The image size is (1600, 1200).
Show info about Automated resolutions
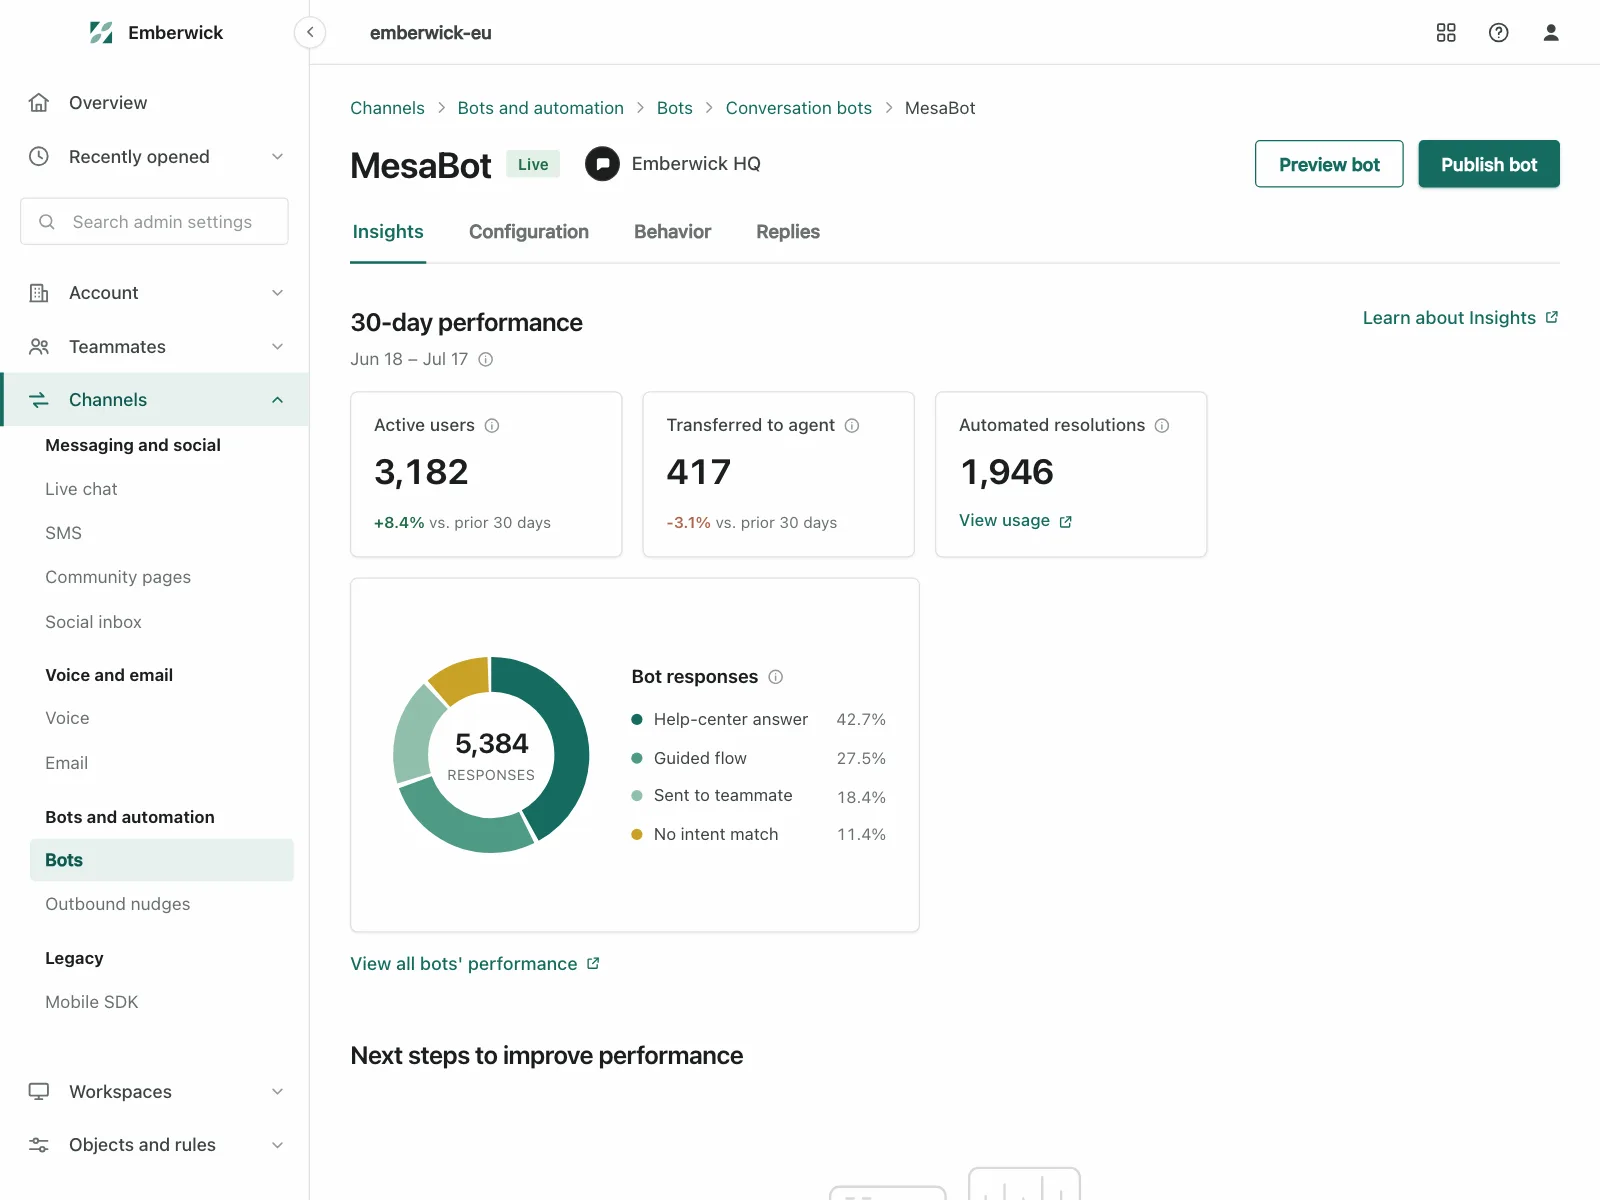tap(1162, 426)
